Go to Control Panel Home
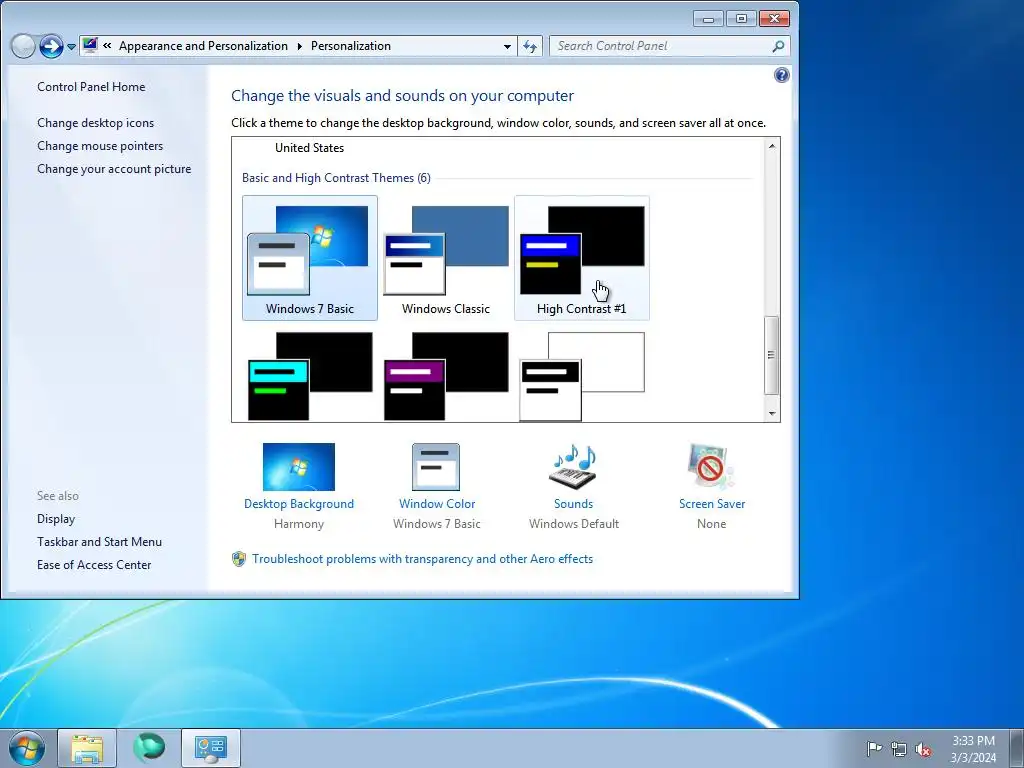This screenshot has width=1024, height=768. [91, 87]
